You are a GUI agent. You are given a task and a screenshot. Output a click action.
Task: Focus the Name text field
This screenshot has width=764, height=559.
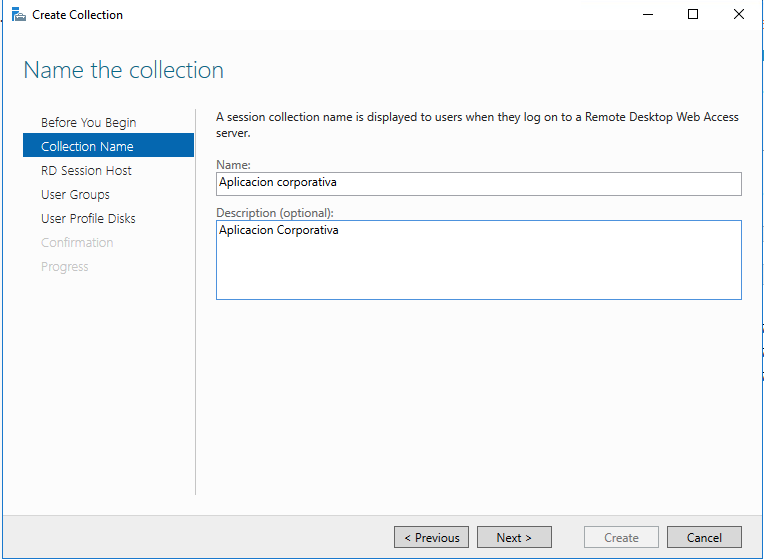pos(478,184)
